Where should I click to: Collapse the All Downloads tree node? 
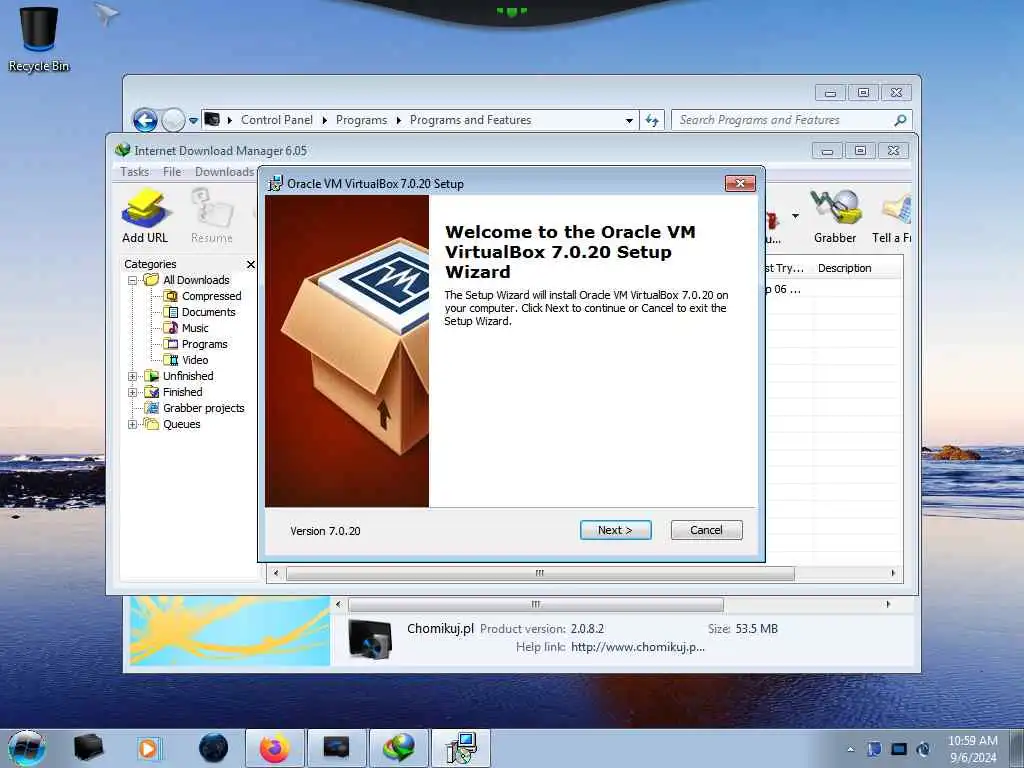click(133, 280)
